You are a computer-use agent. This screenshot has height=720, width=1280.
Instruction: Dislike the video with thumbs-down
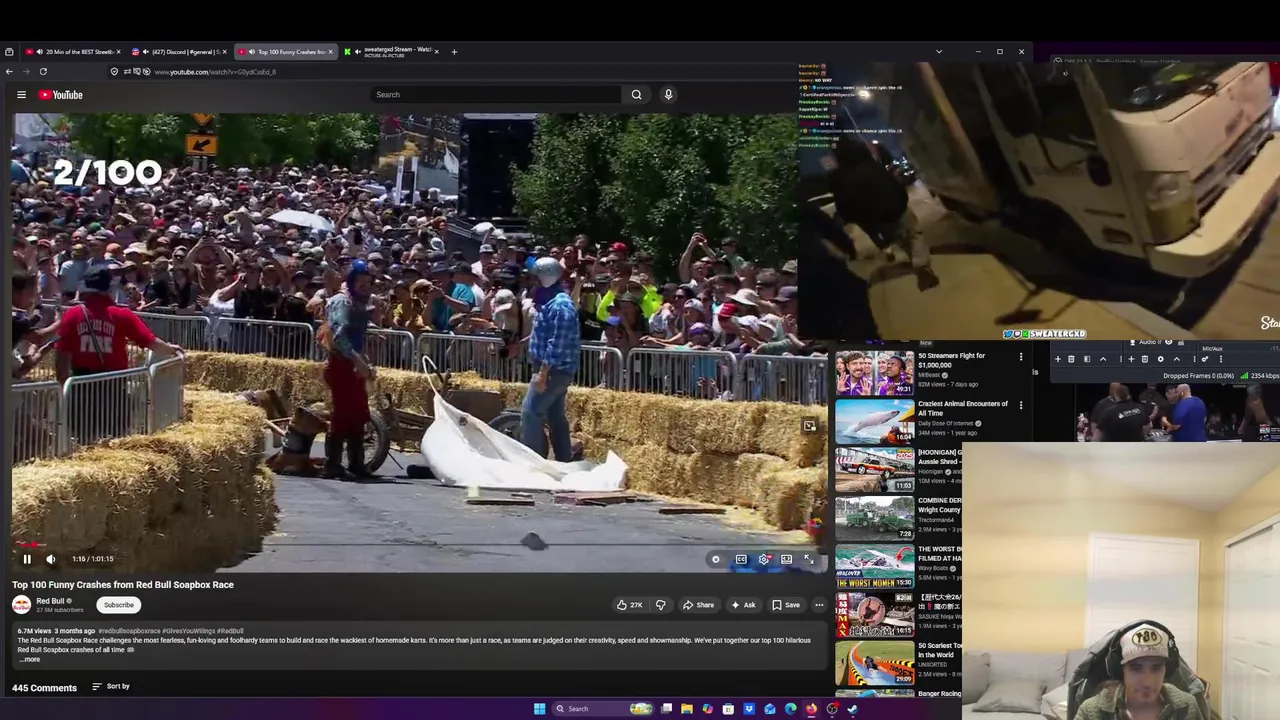[660, 605]
